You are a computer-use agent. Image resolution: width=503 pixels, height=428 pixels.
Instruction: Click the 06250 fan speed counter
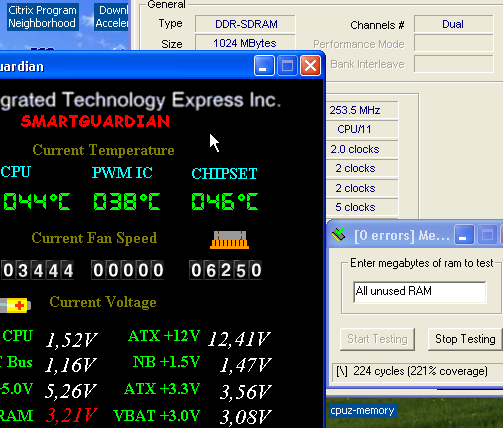[226, 270]
